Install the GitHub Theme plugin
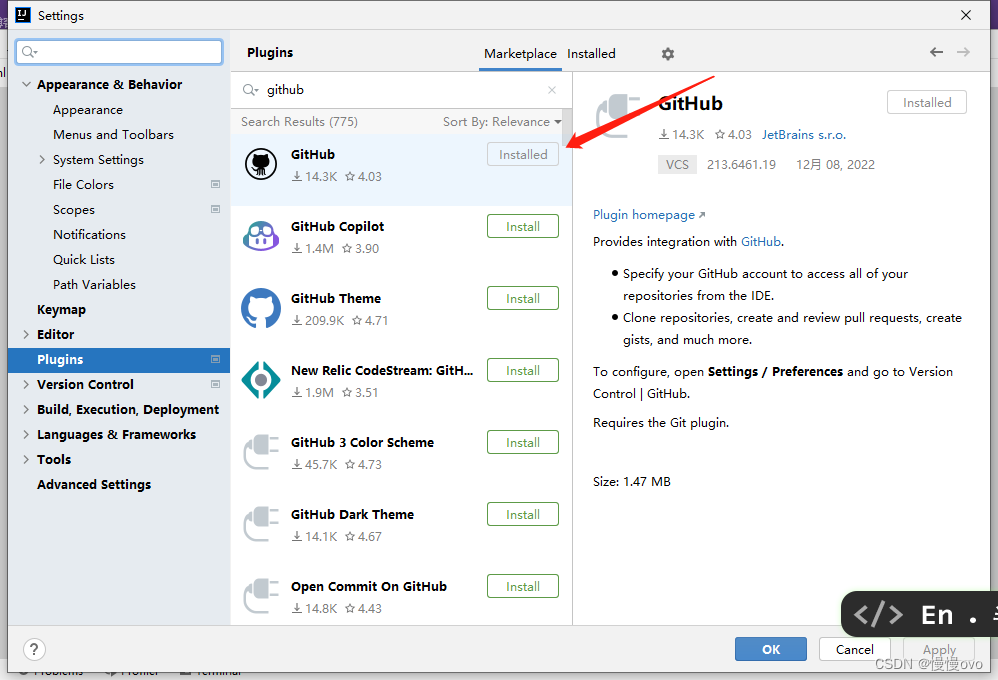The image size is (998, 680). pos(523,299)
